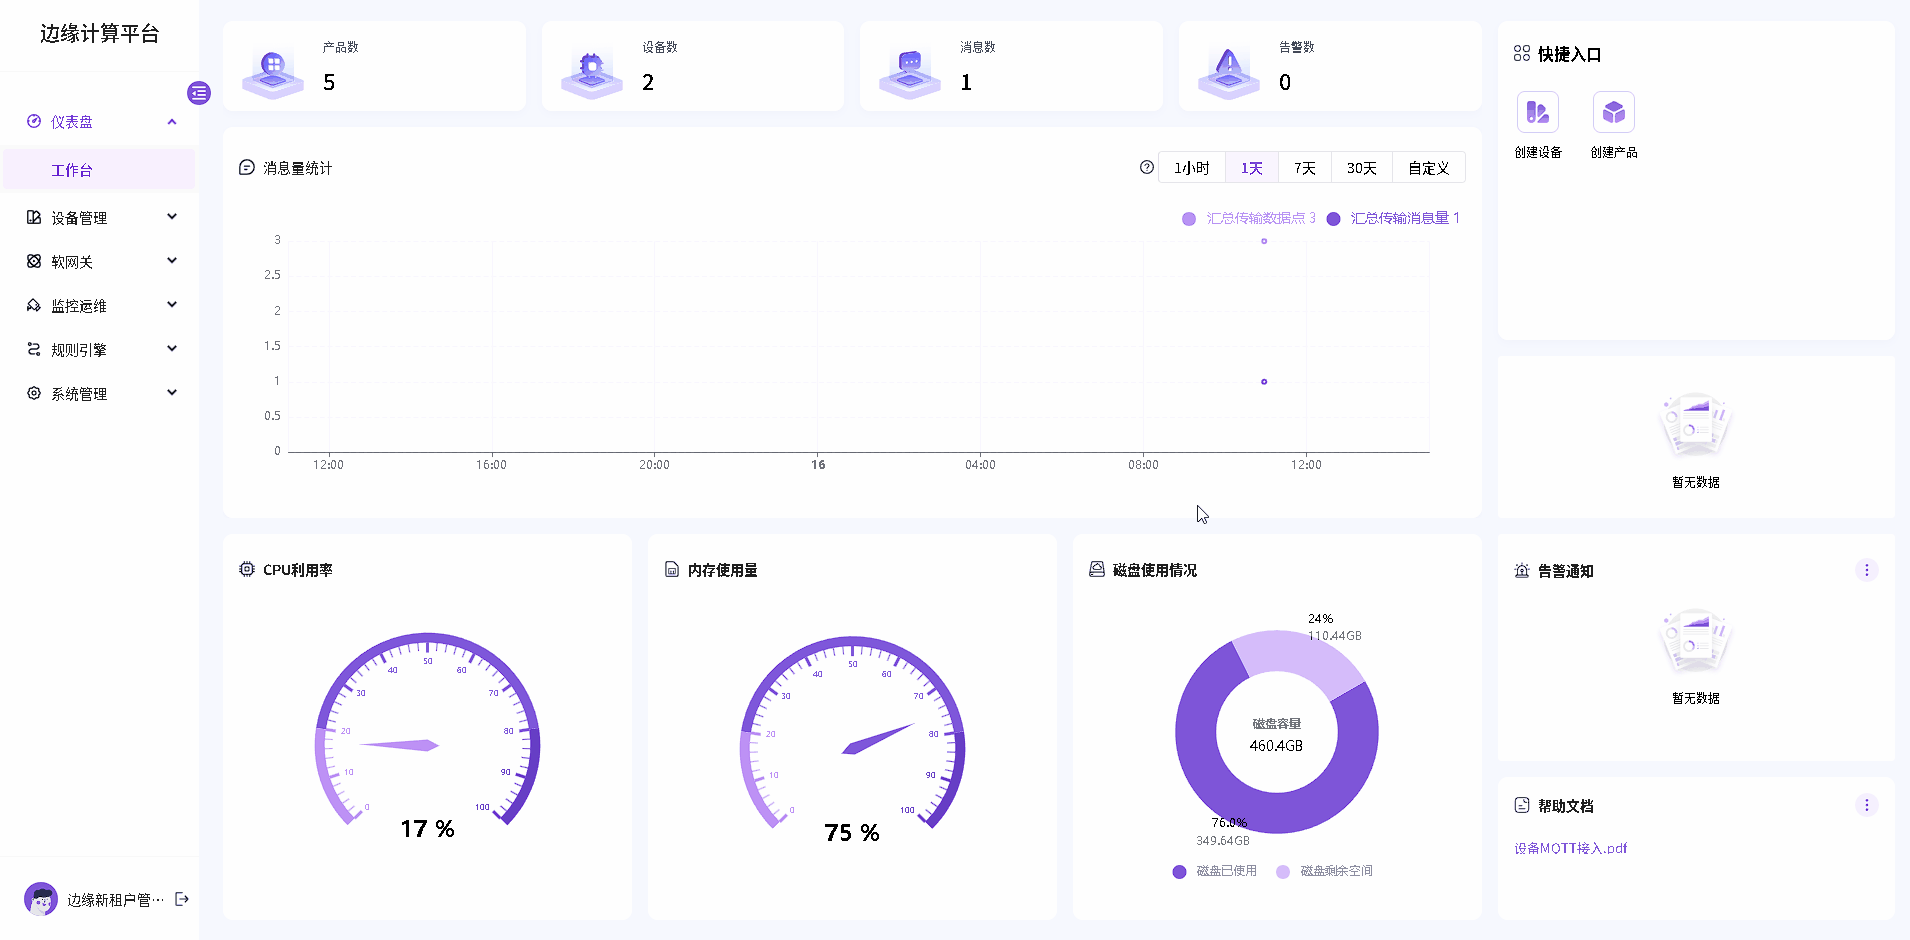
Task: Click the help question mark beside time range
Action: click(1146, 167)
